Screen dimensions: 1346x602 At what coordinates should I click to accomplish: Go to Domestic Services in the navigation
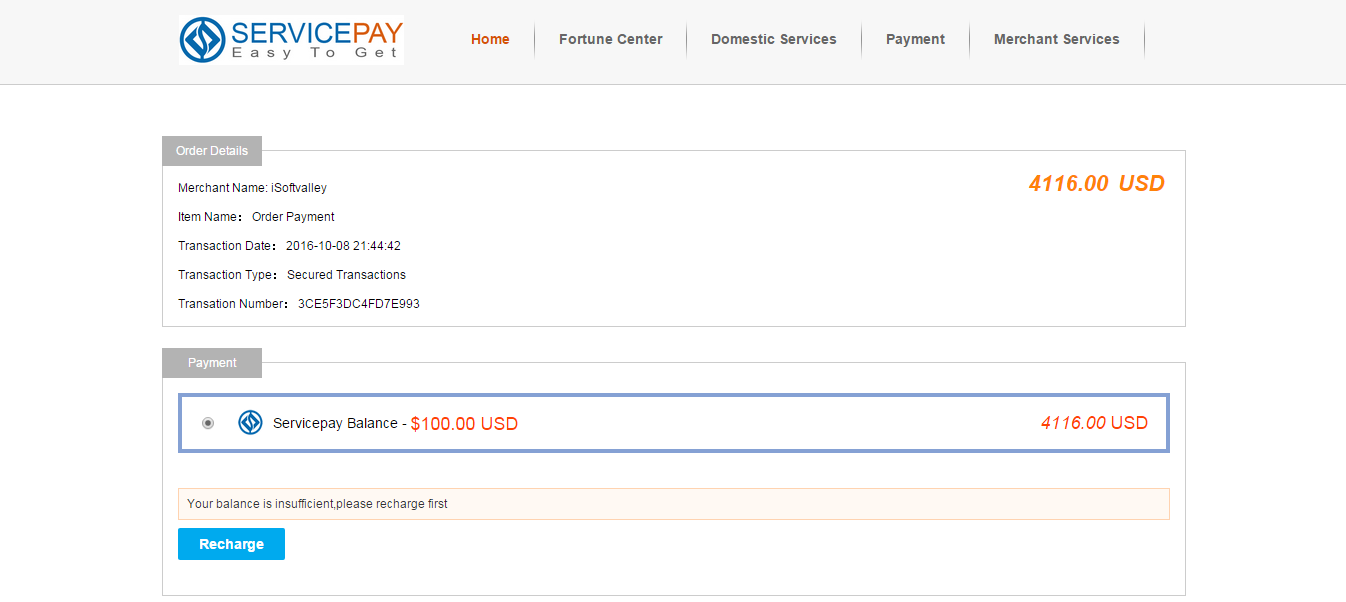pos(774,40)
